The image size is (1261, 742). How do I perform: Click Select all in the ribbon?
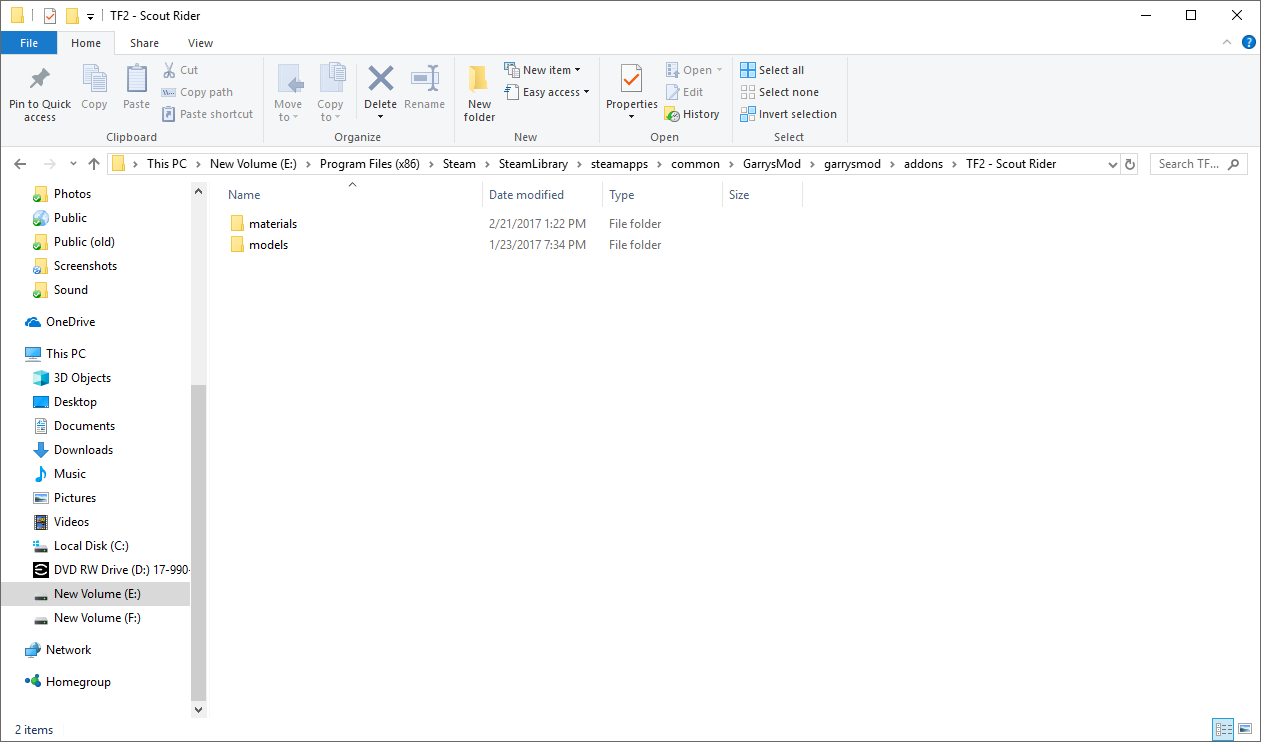[x=772, y=70]
